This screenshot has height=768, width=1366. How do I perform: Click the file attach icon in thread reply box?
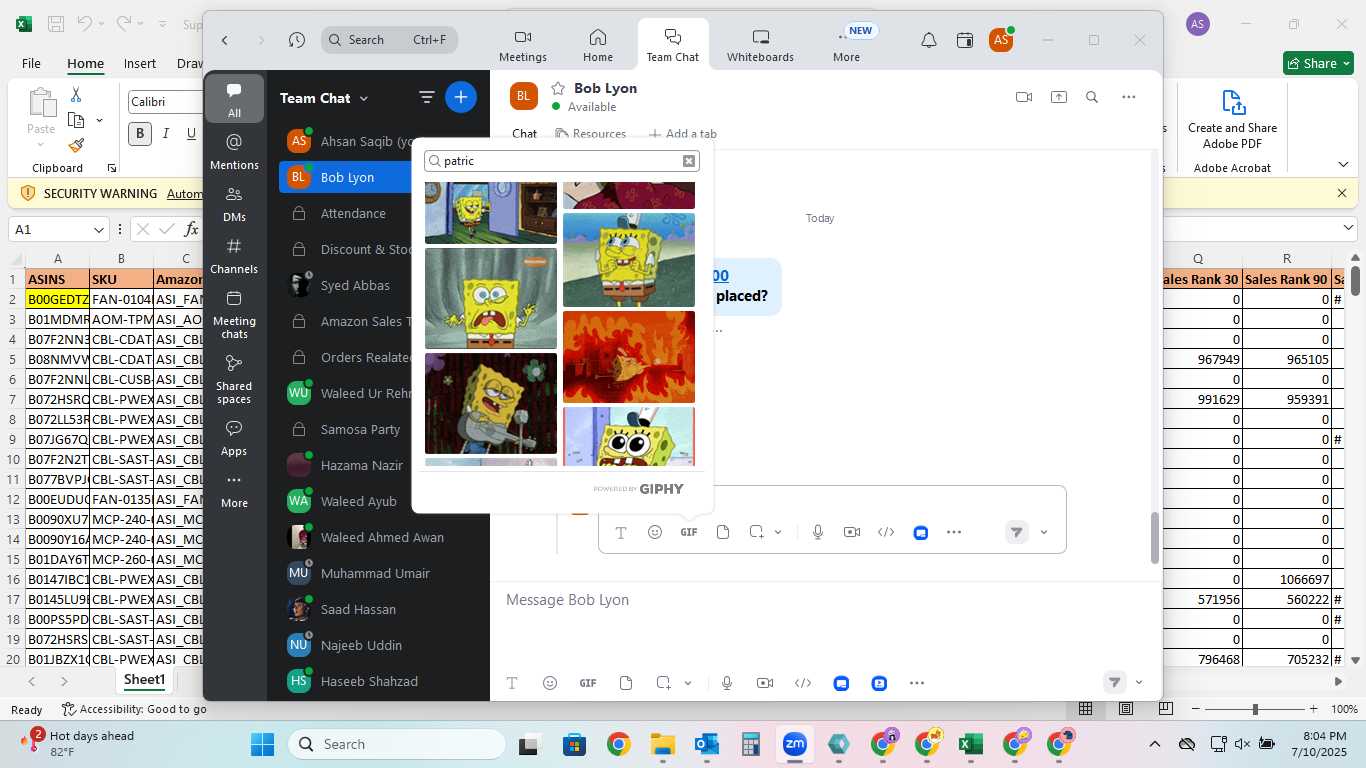tap(723, 532)
